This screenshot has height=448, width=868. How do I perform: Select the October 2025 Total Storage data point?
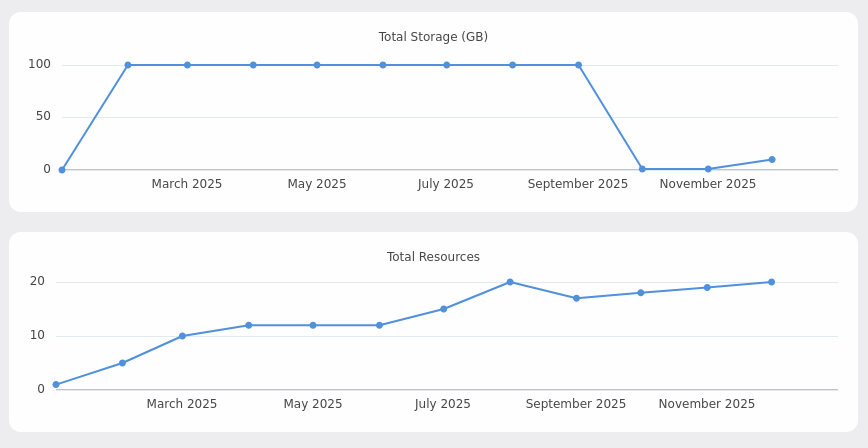pyautogui.click(x=642, y=169)
